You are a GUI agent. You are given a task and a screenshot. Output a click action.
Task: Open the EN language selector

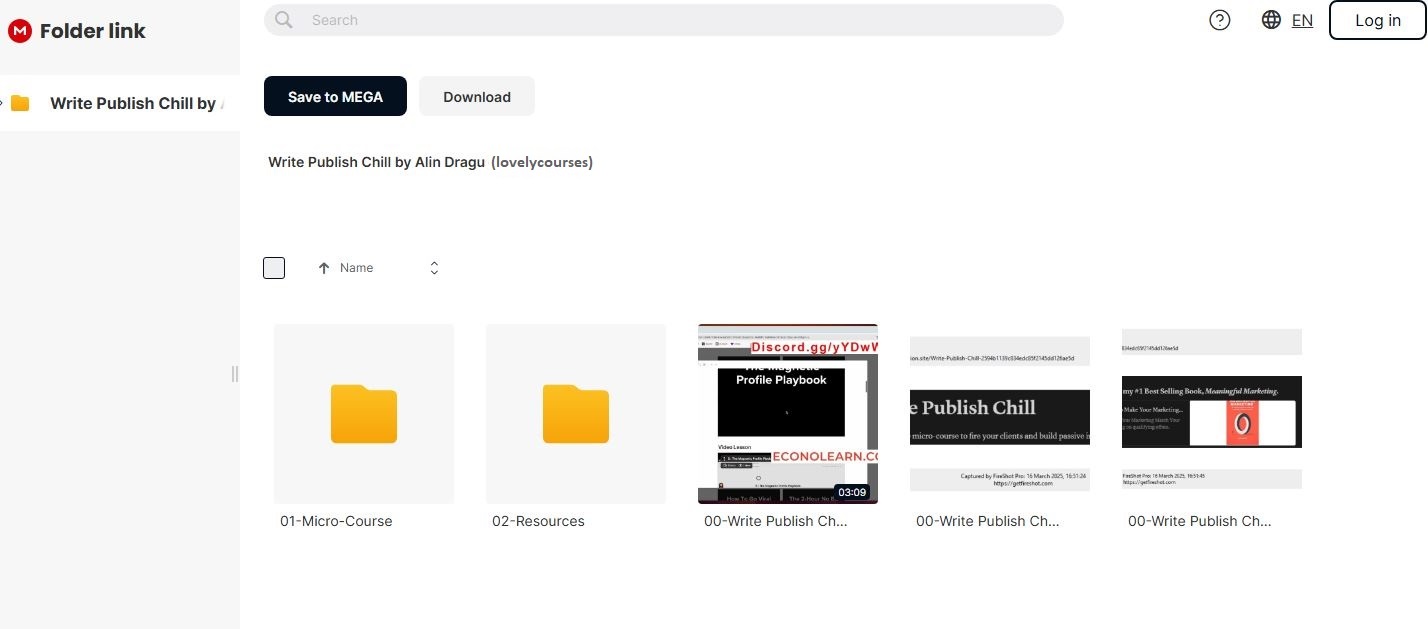(x=1302, y=20)
